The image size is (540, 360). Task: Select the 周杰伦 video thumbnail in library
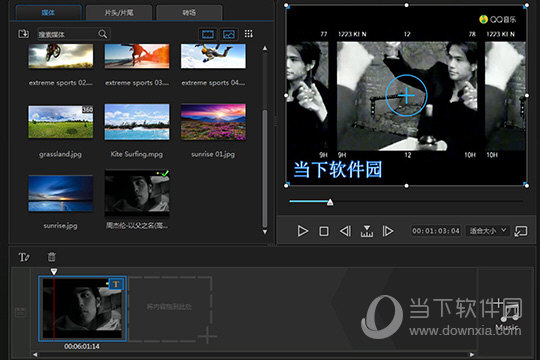tap(137, 194)
